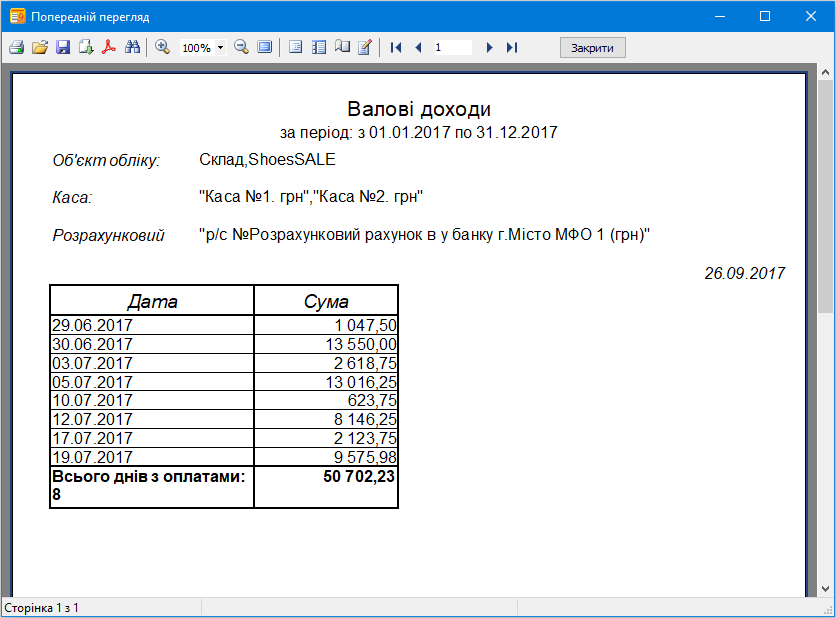Click the Zoom in magnifier icon
The height and width of the screenshot is (618, 836).
[162, 47]
